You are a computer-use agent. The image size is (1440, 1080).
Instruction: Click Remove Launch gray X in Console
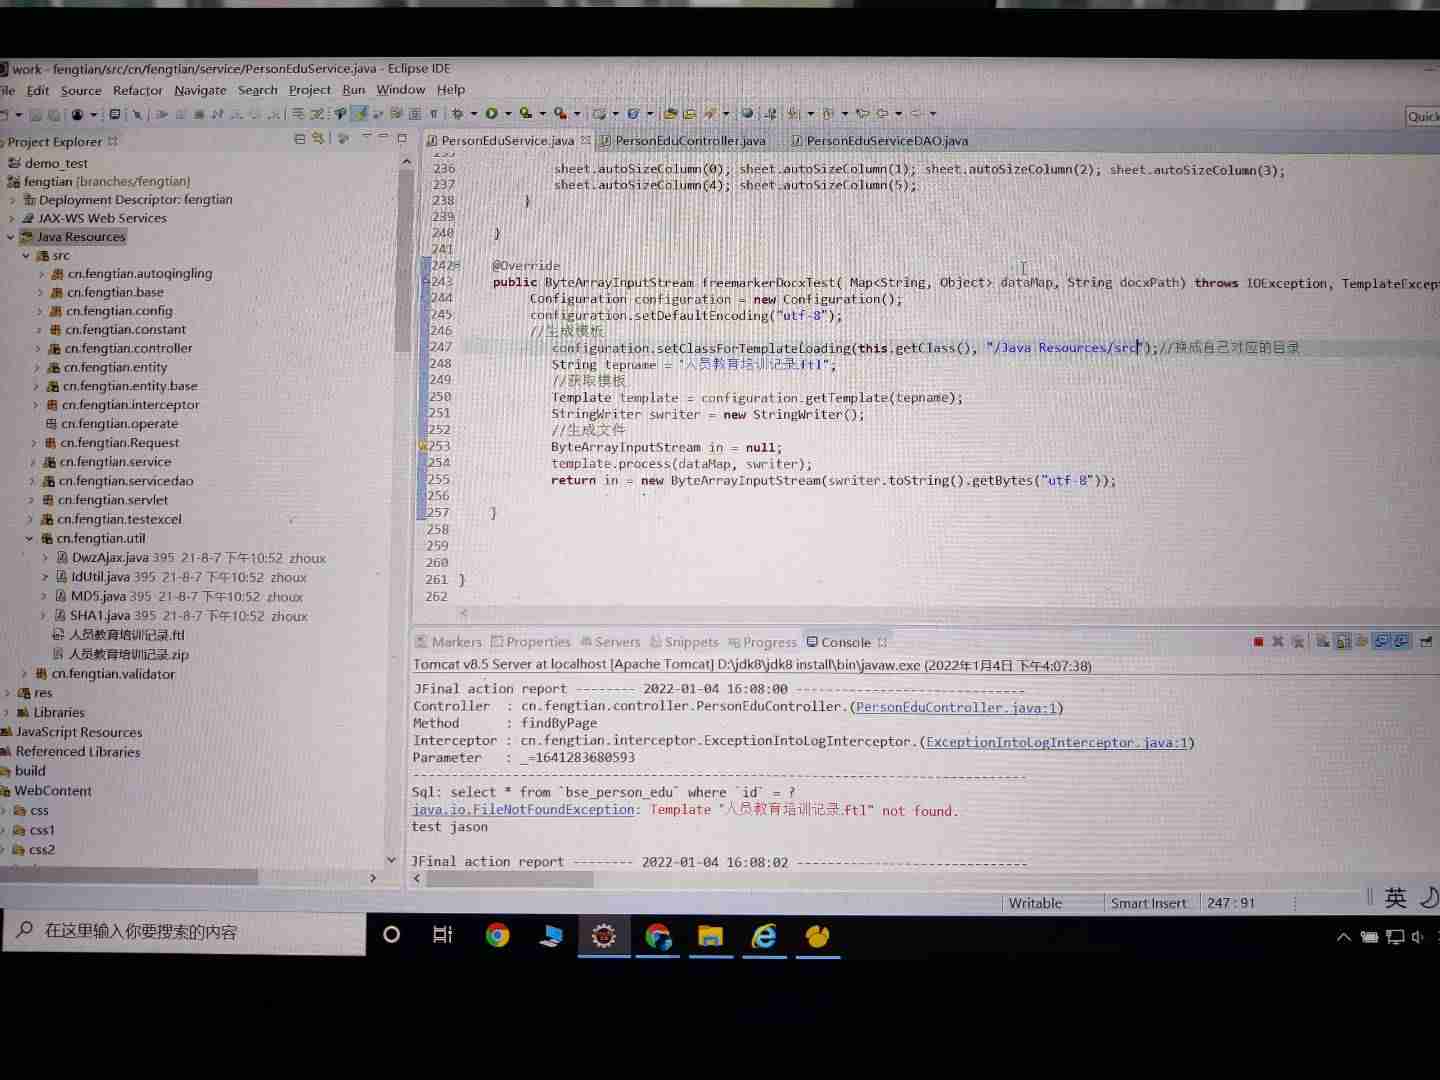[1277, 642]
